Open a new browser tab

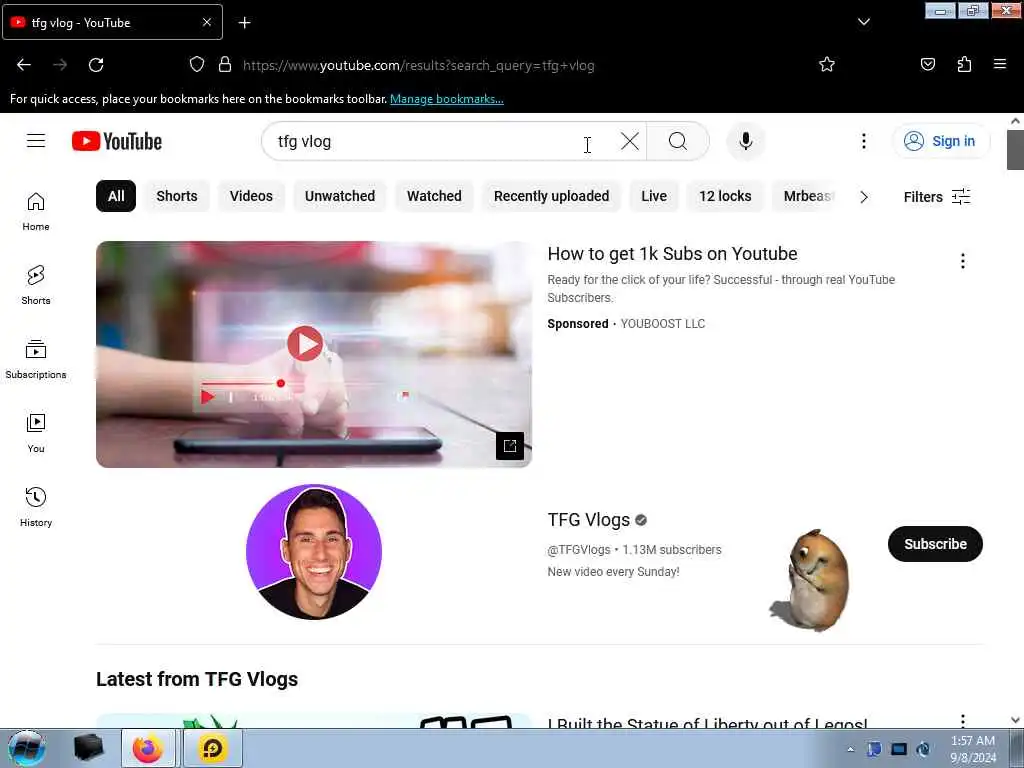[x=244, y=23]
